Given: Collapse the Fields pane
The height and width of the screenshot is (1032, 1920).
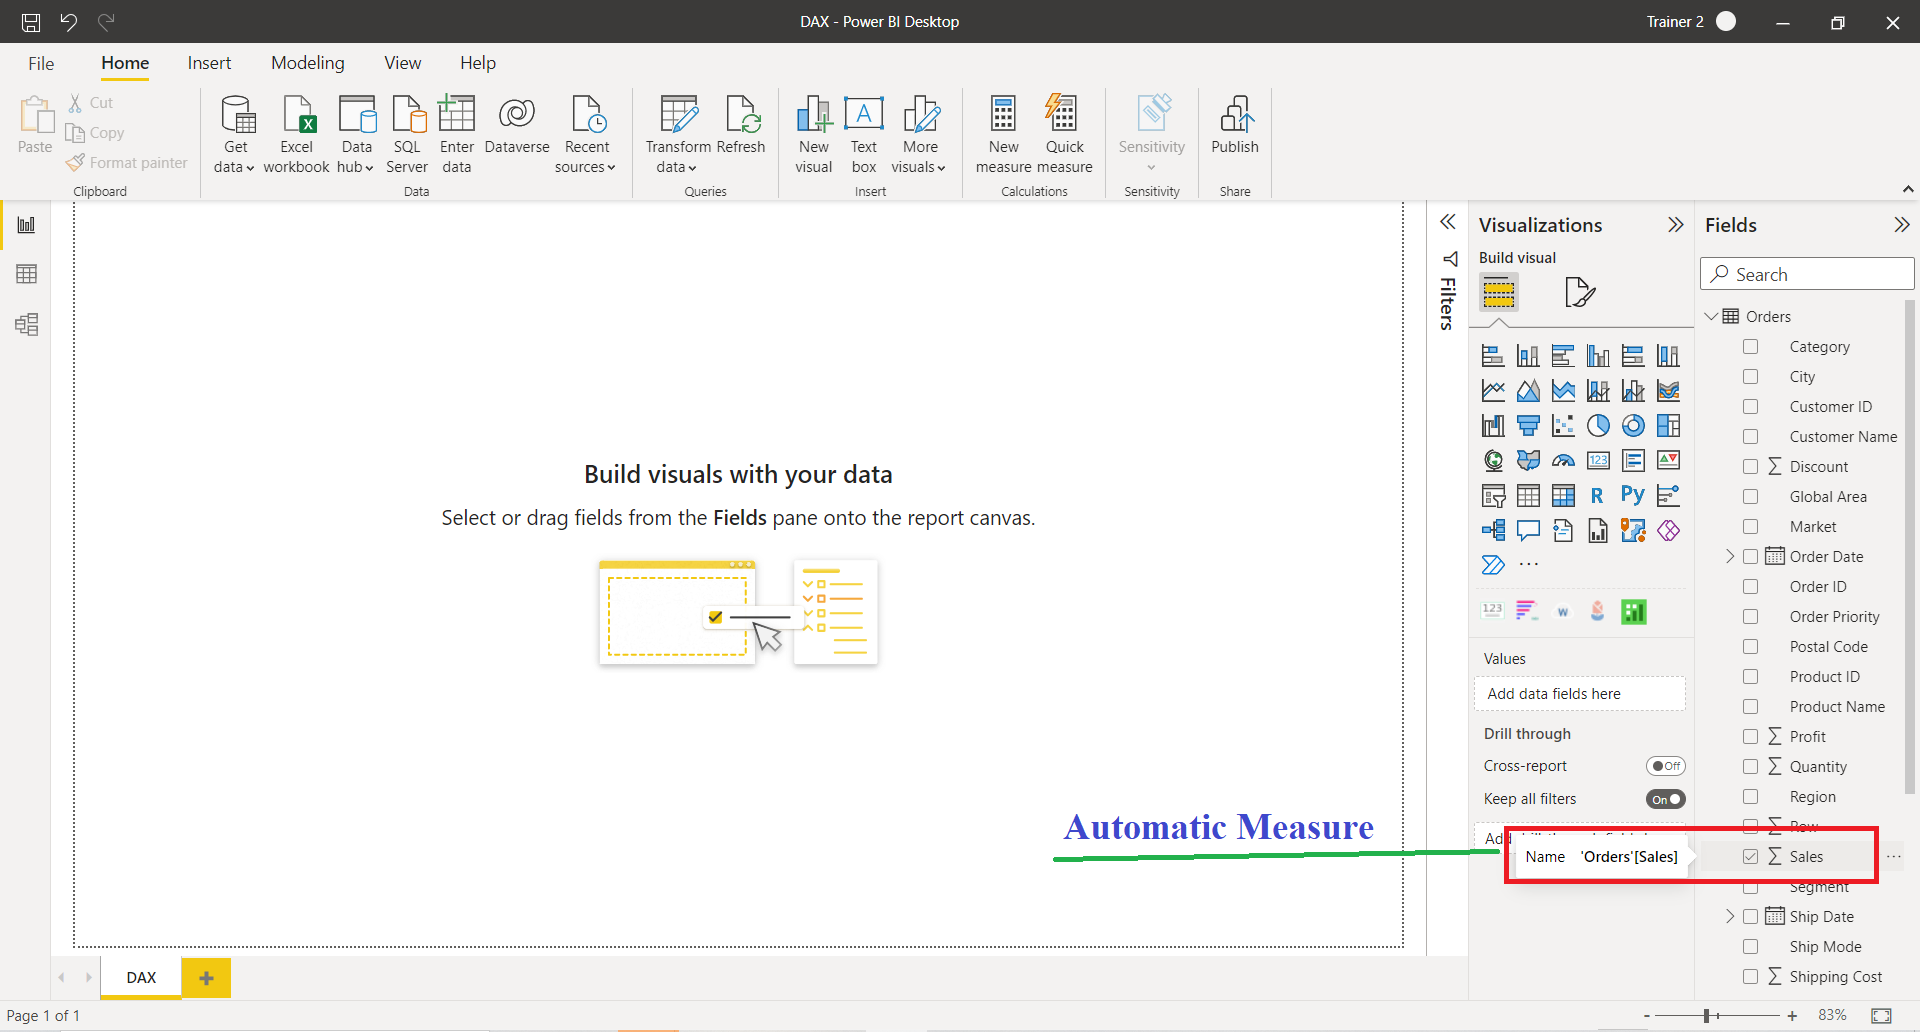Looking at the screenshot, I should pos(1901,225).
